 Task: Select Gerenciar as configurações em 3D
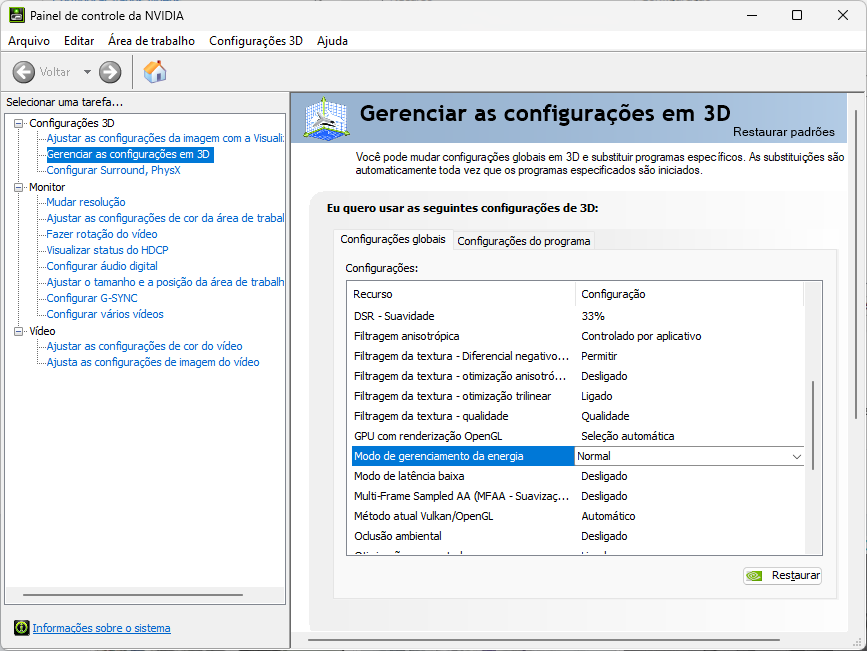tap(128, 154)
